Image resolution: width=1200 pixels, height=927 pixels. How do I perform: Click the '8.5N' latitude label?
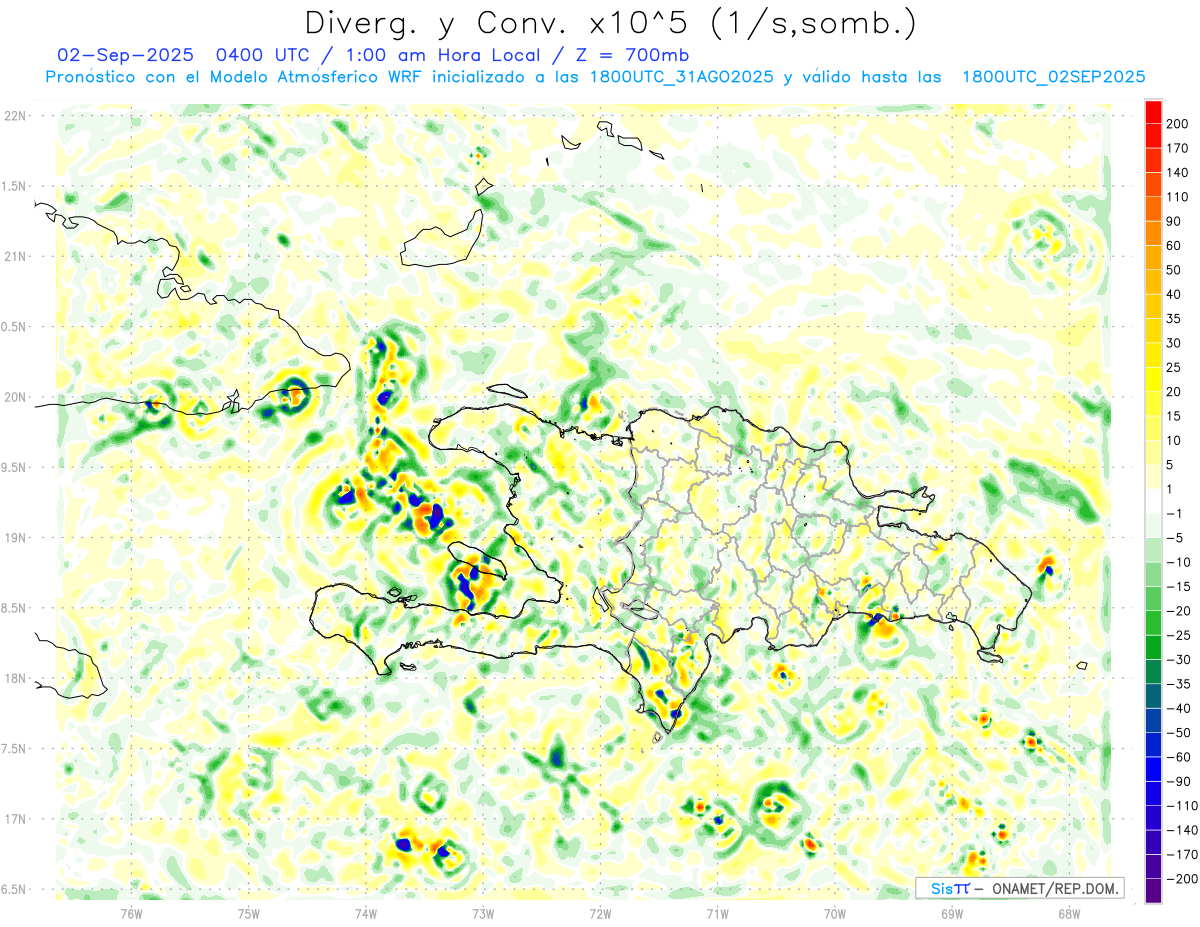click(14, 608)
